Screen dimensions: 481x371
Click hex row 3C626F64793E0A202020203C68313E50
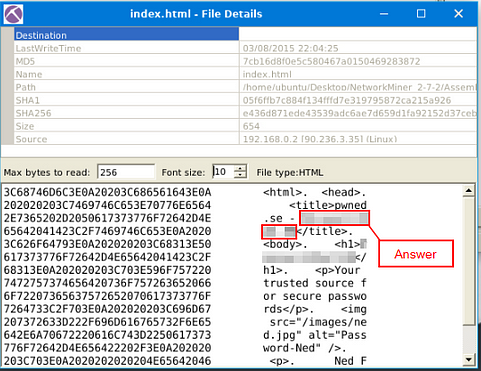(x=107, y=244)
